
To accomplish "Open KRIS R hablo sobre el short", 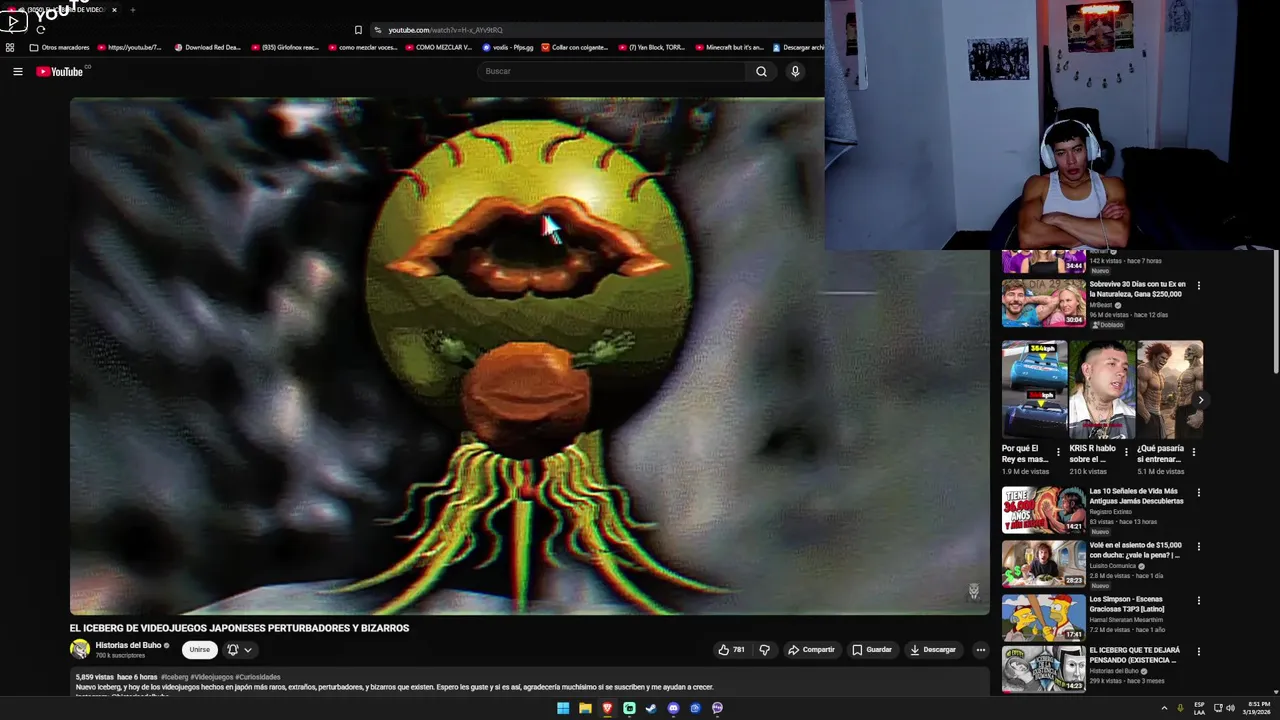I will (x=1101, y=389).
